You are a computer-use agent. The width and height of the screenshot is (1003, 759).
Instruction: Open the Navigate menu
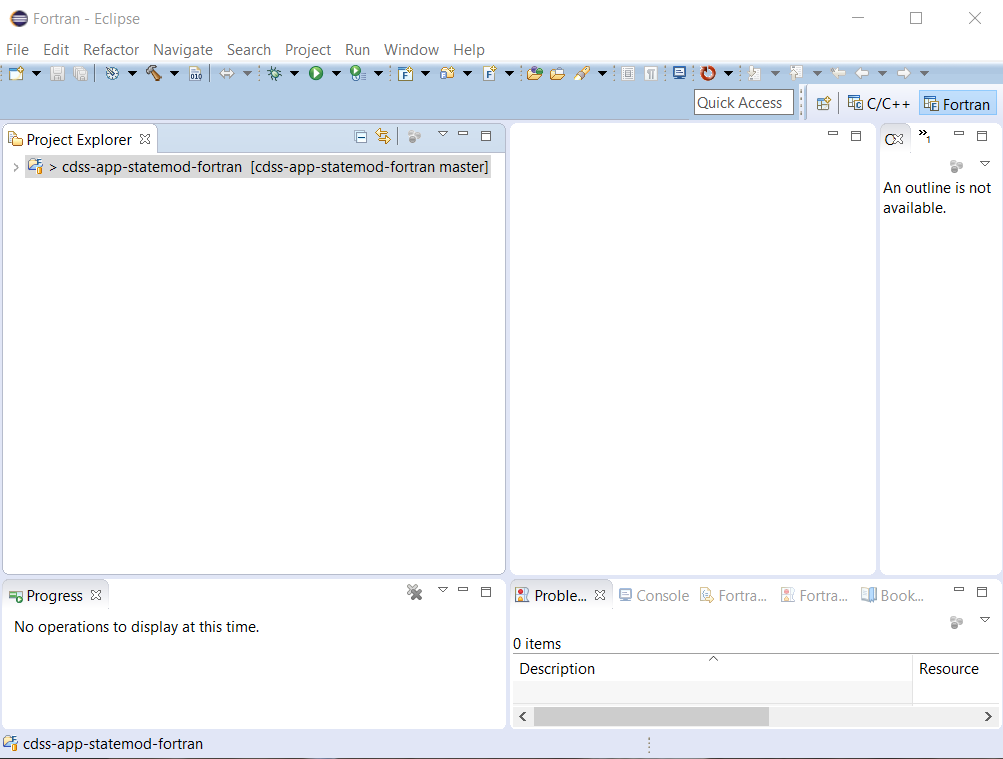[x=183, y=50]
